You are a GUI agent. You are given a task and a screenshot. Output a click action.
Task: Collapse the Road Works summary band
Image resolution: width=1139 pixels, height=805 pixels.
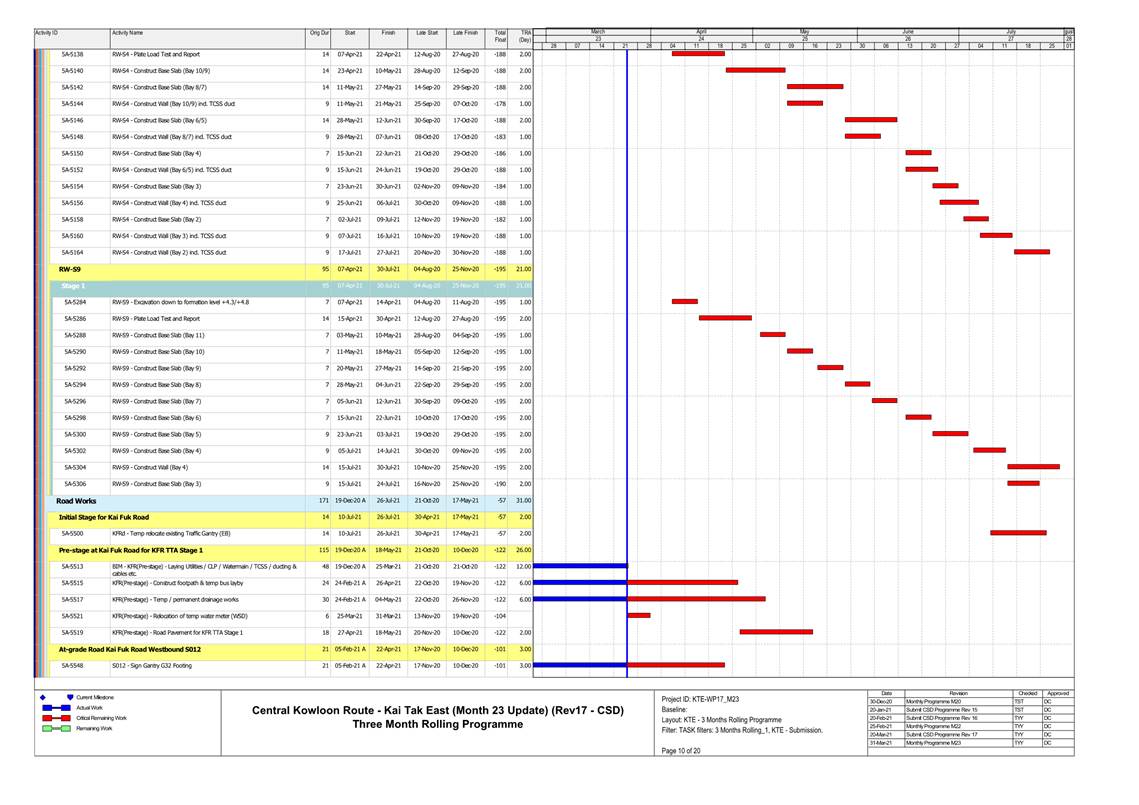click(76, 500)
